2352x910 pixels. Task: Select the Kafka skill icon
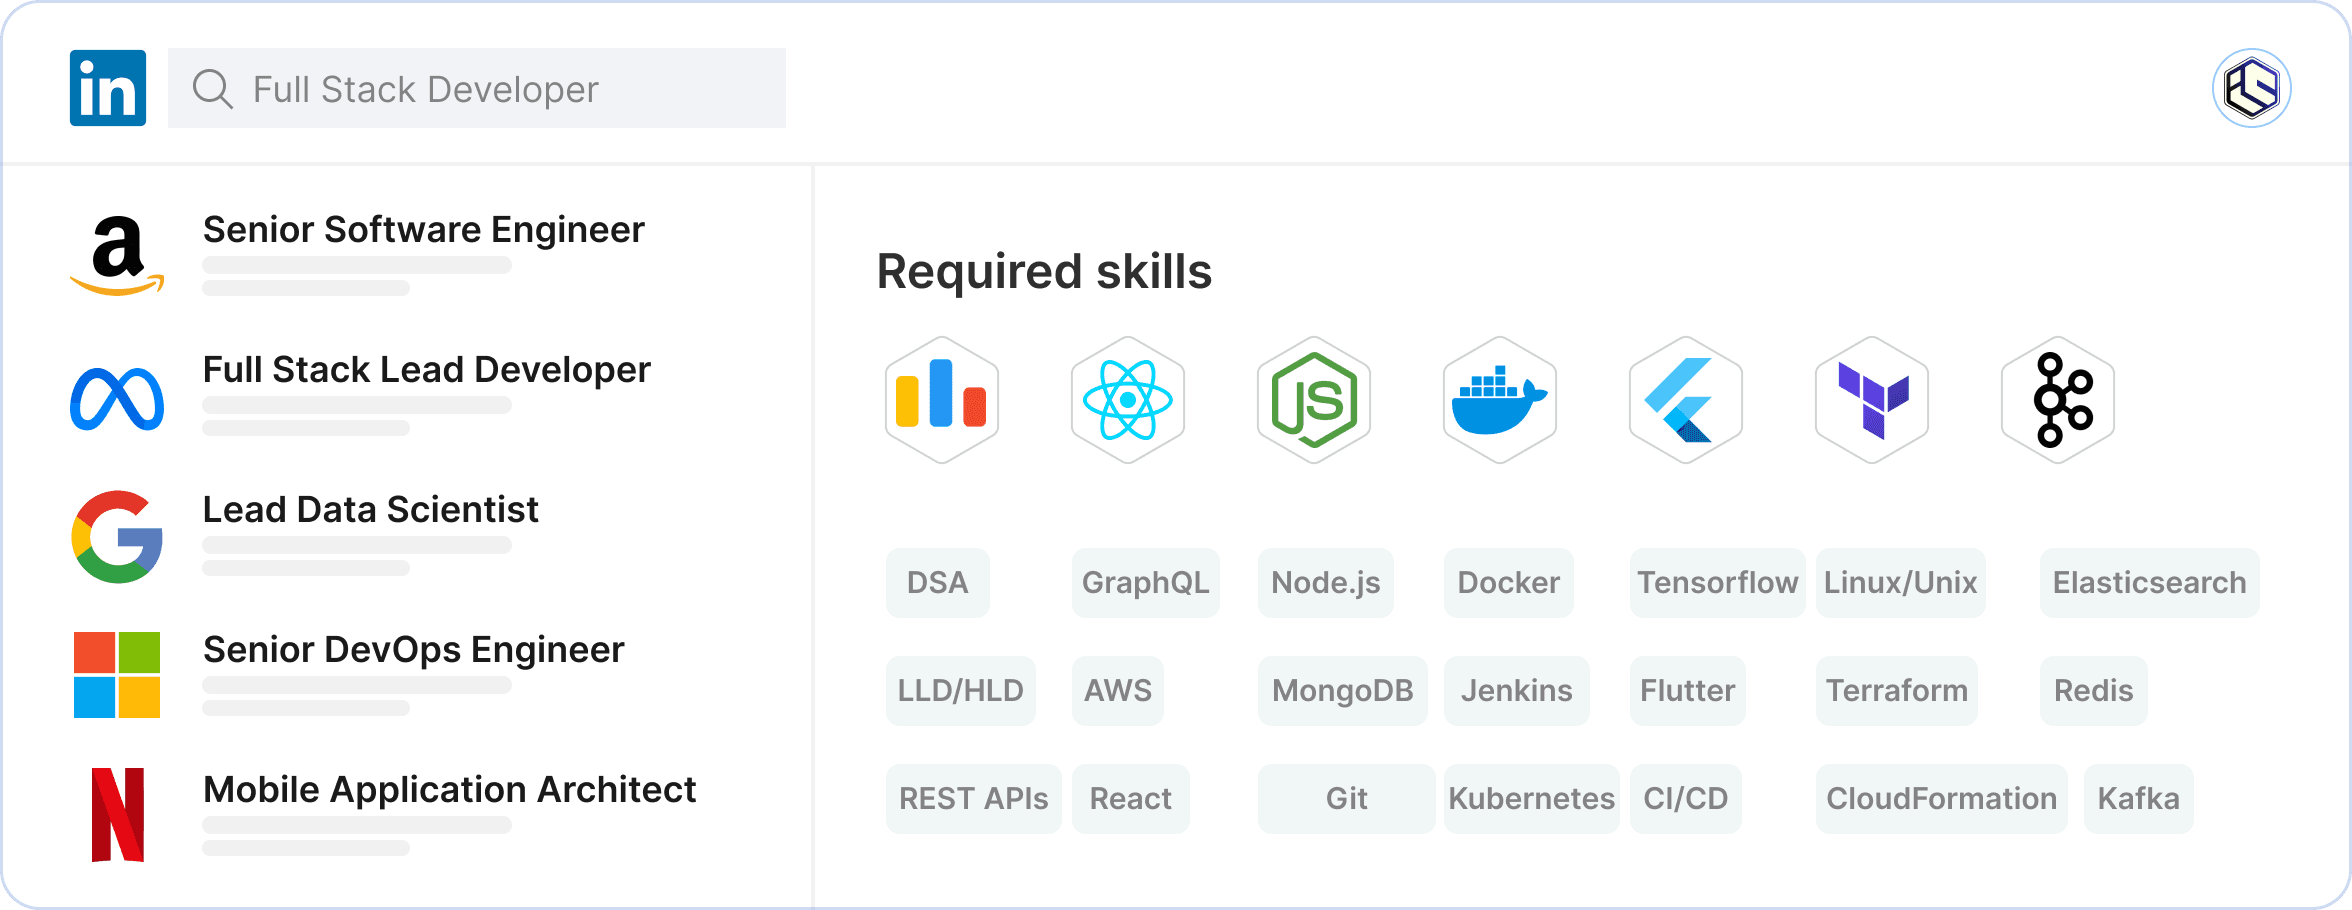(2058, 400)
